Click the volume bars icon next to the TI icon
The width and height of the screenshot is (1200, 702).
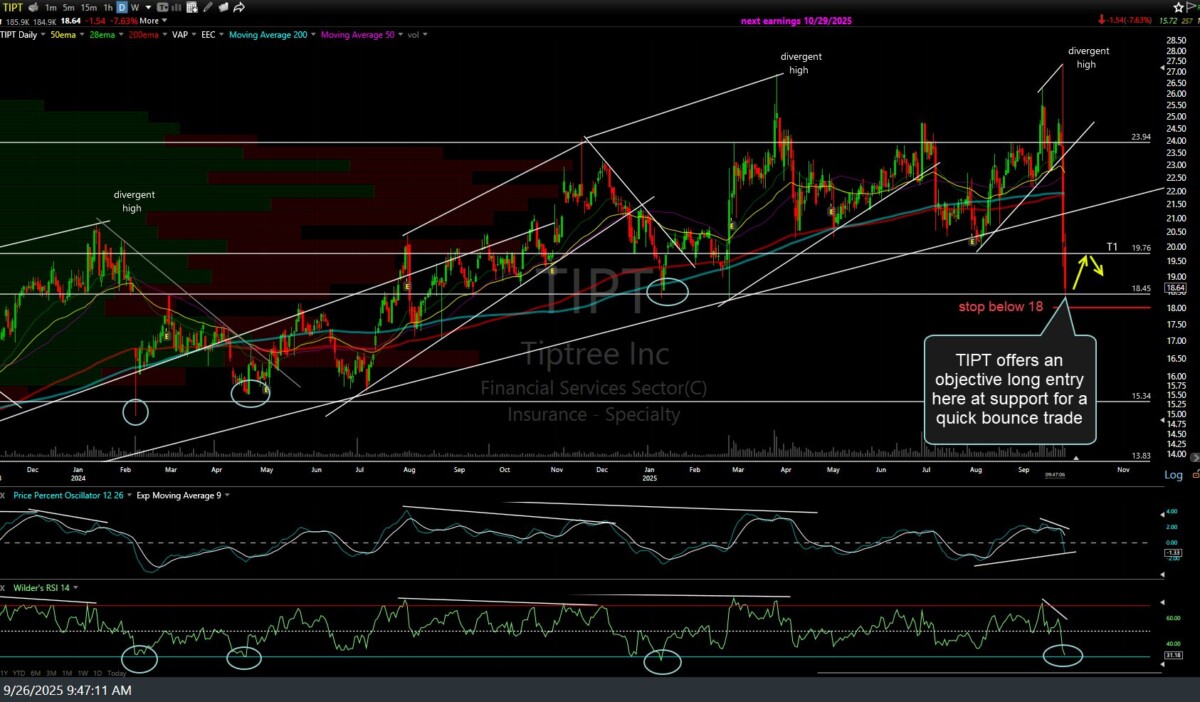(177, 7)
